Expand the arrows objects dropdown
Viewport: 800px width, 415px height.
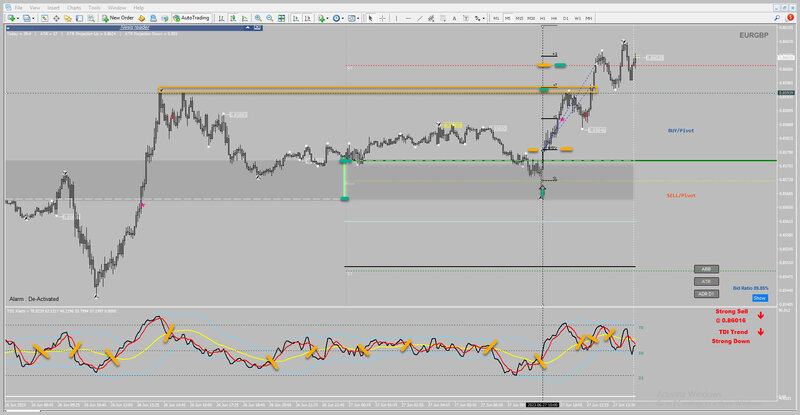(484, 18)
